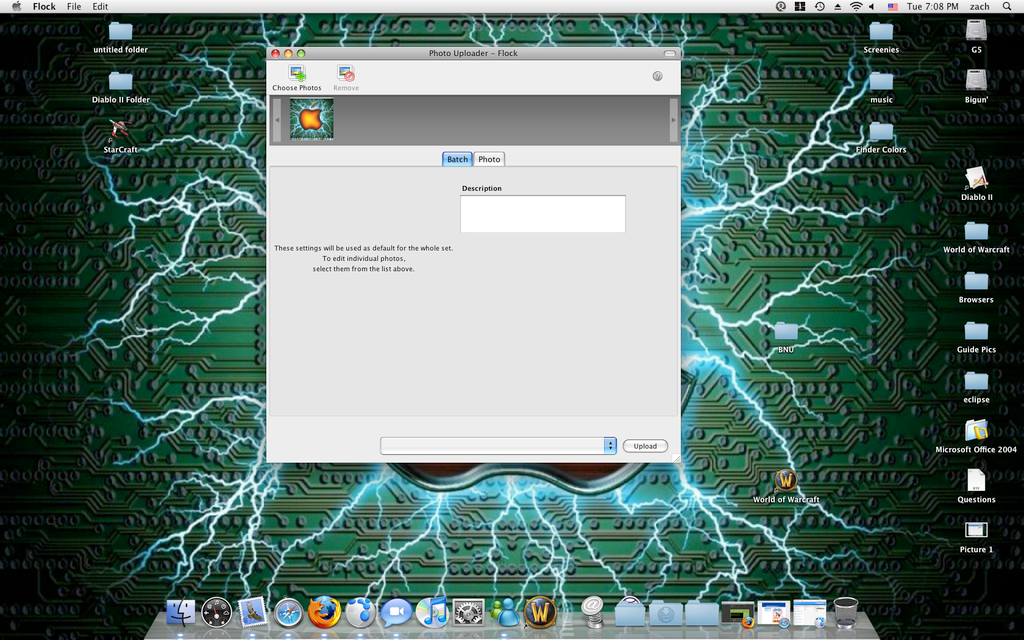Open MSN Messenger in Dock
Image resolution: width=1024 pixels, height=640 pixels.
[504, 613]
